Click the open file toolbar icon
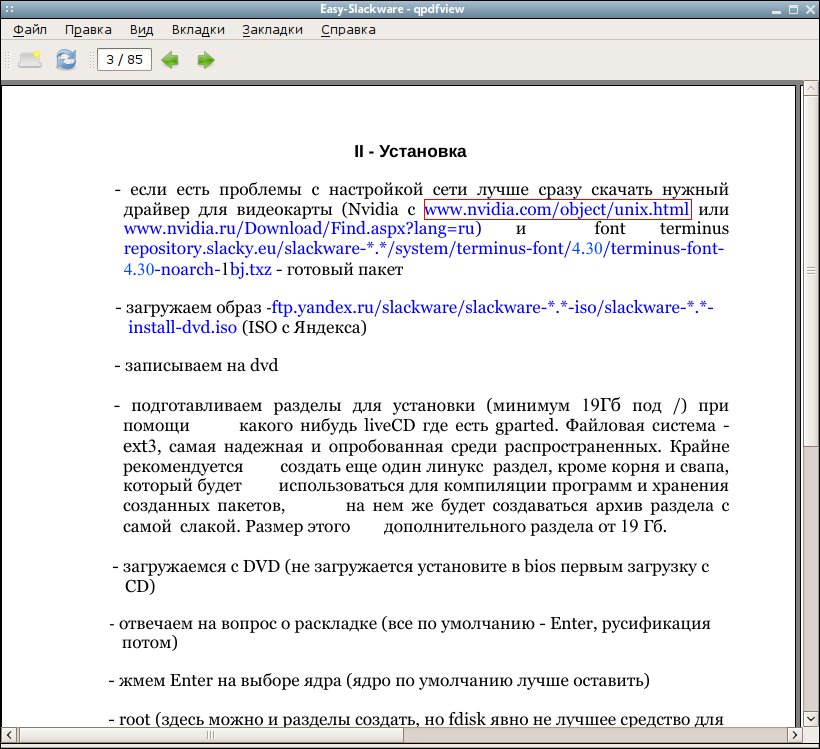This screenshot has width=820, height=749. point(30,59)
